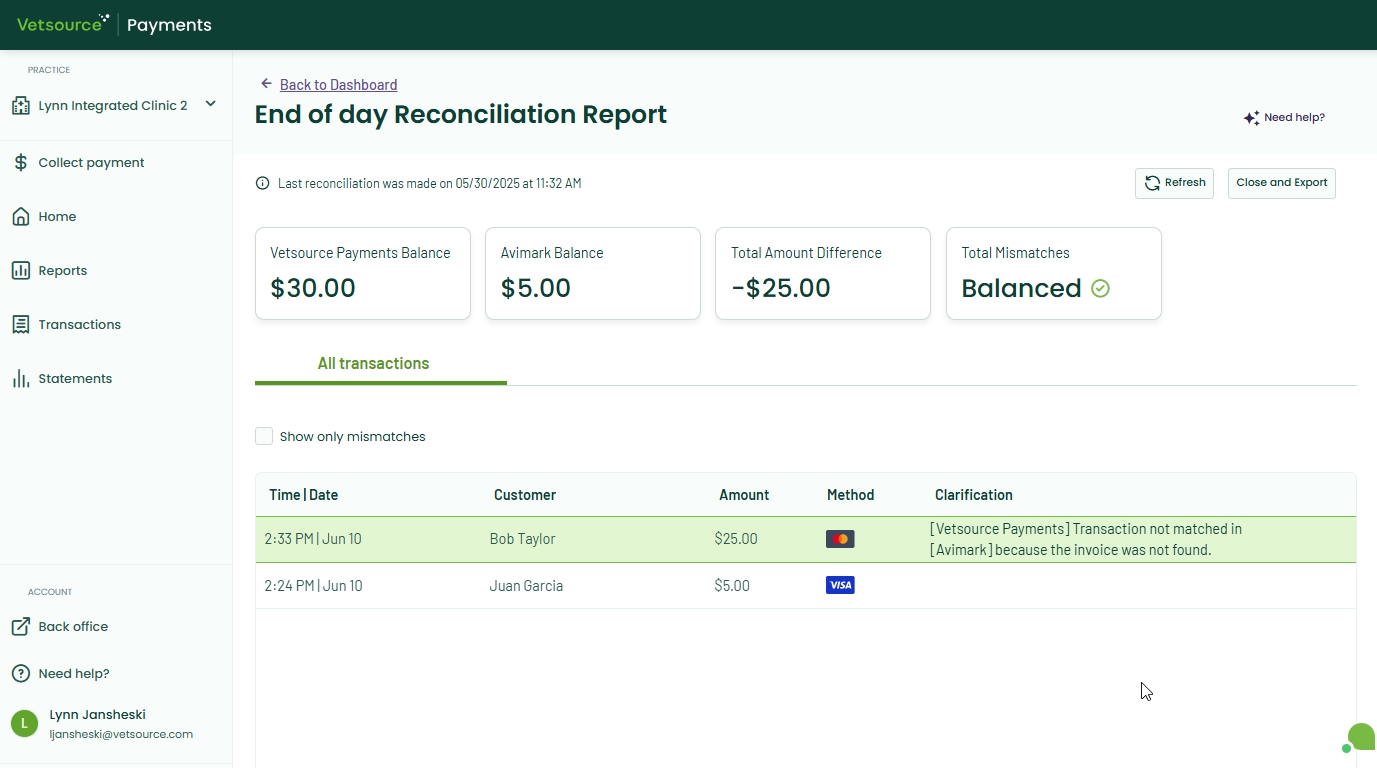
Task: Click the Clarification column header
Action: pos(974,495)
